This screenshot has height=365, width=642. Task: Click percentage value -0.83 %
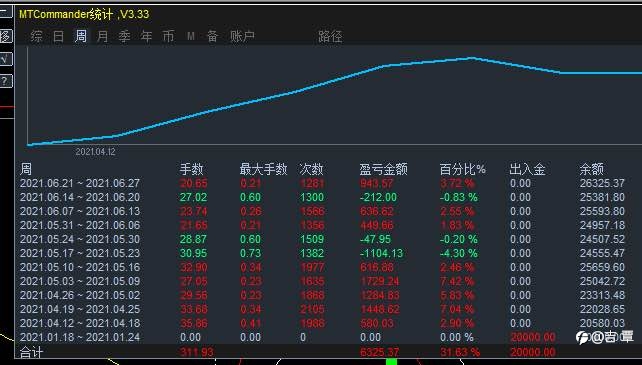click(458, 197)
